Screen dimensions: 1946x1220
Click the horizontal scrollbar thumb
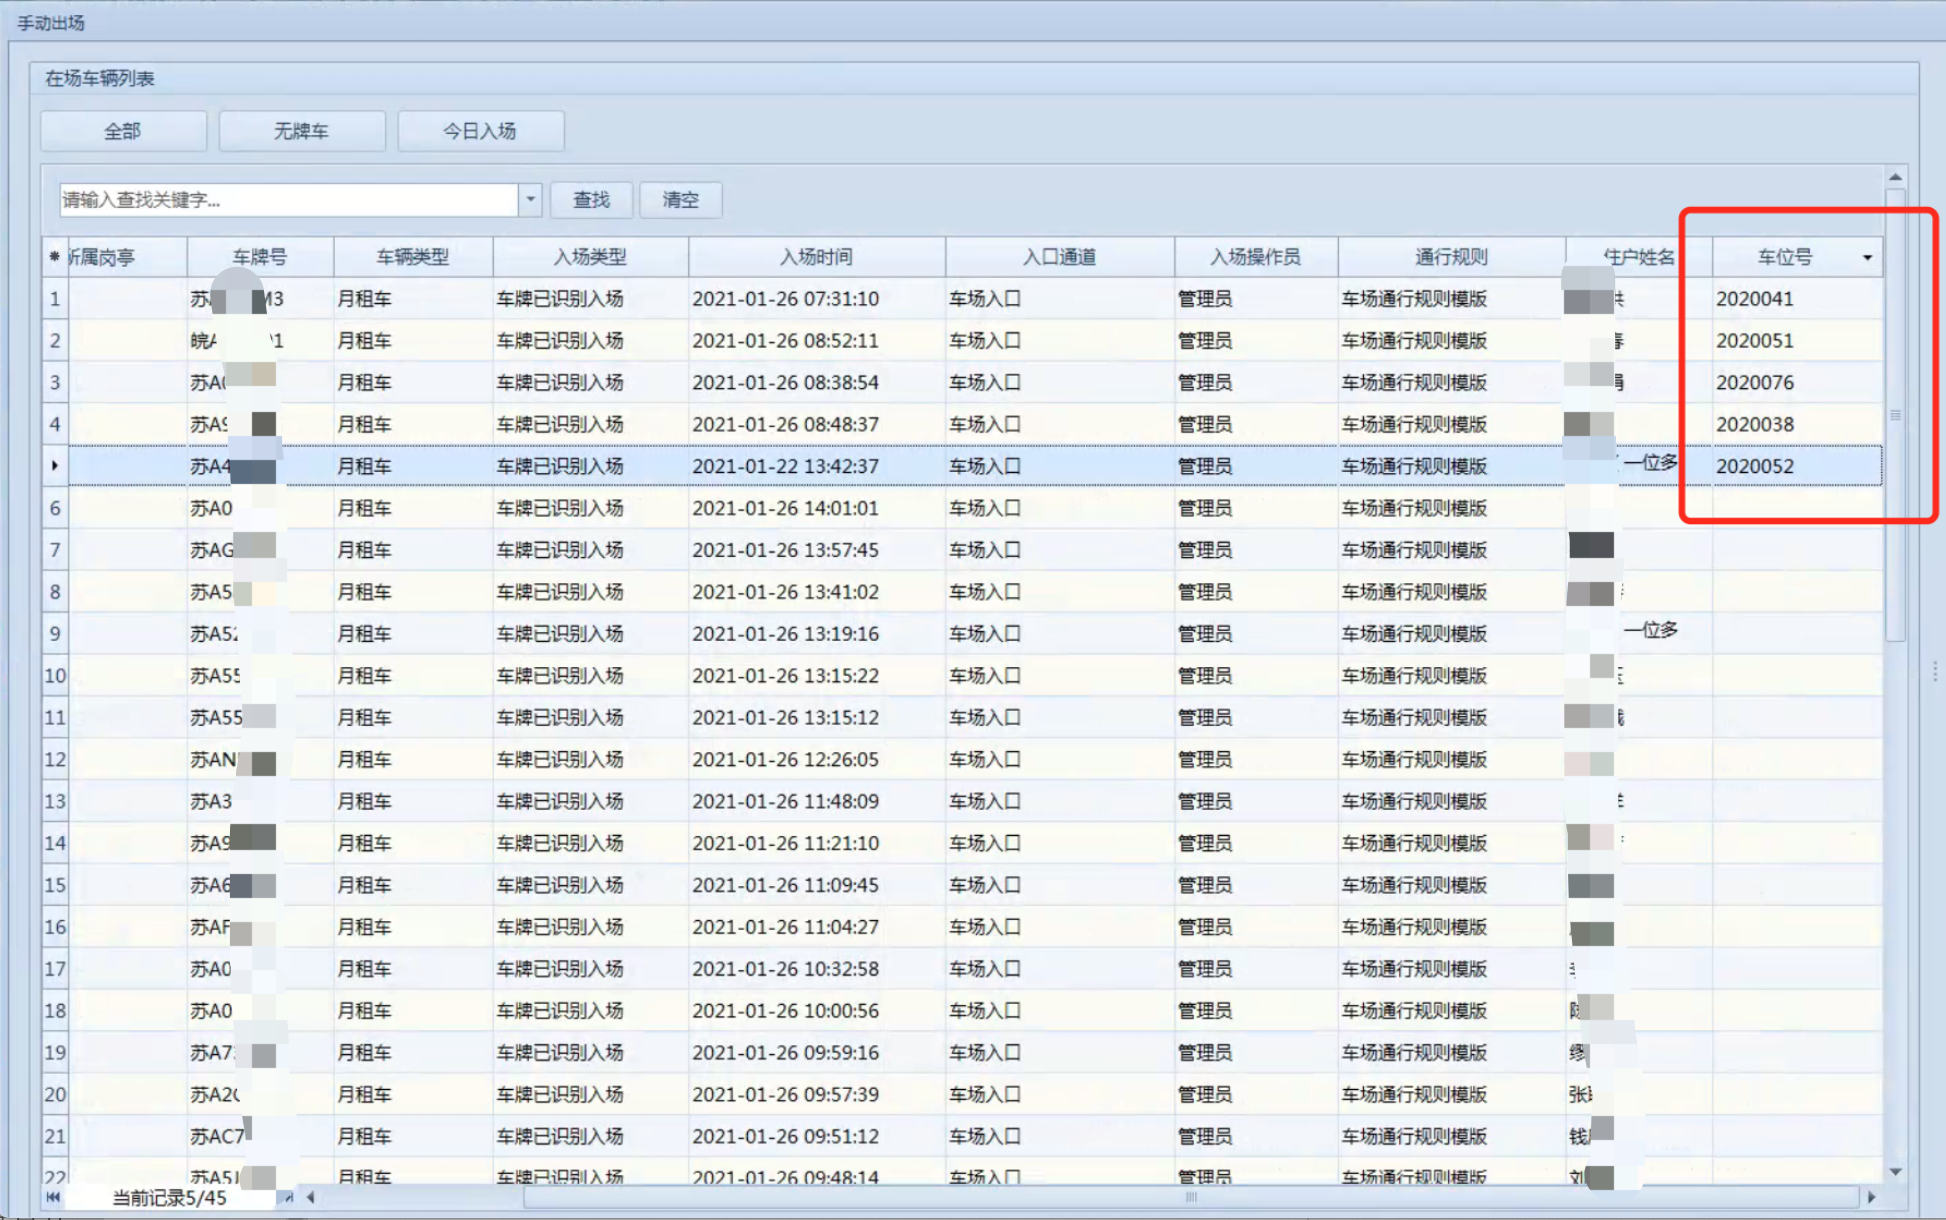[x=1190, y=1197]
